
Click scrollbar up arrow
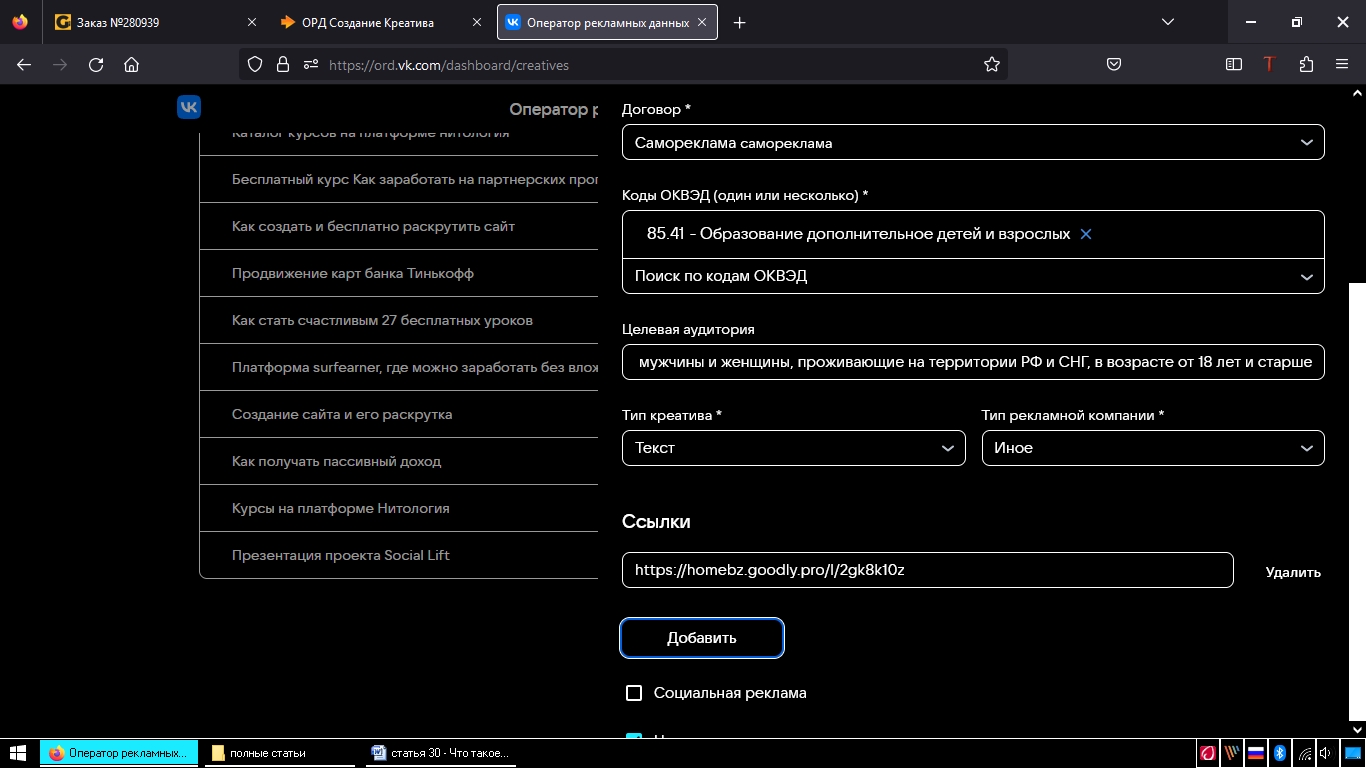point(1357,92)
